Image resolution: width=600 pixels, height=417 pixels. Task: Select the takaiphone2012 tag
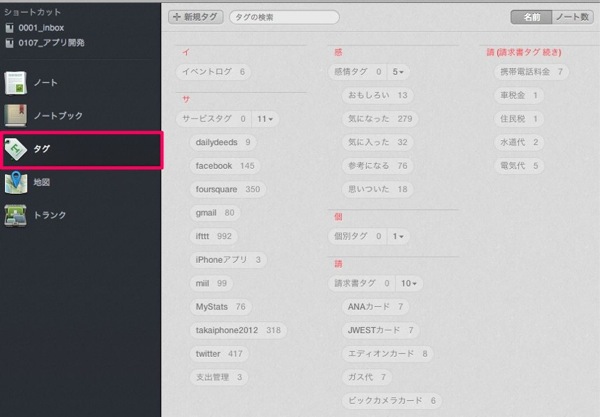[x=238, y=330]
